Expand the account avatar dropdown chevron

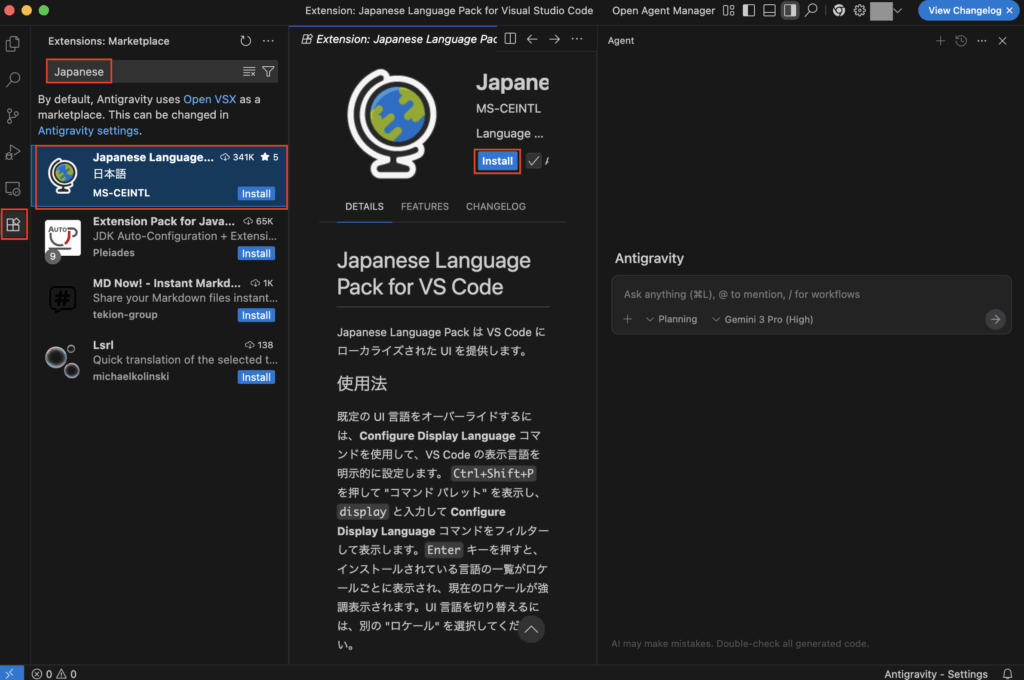pos(897,11)
